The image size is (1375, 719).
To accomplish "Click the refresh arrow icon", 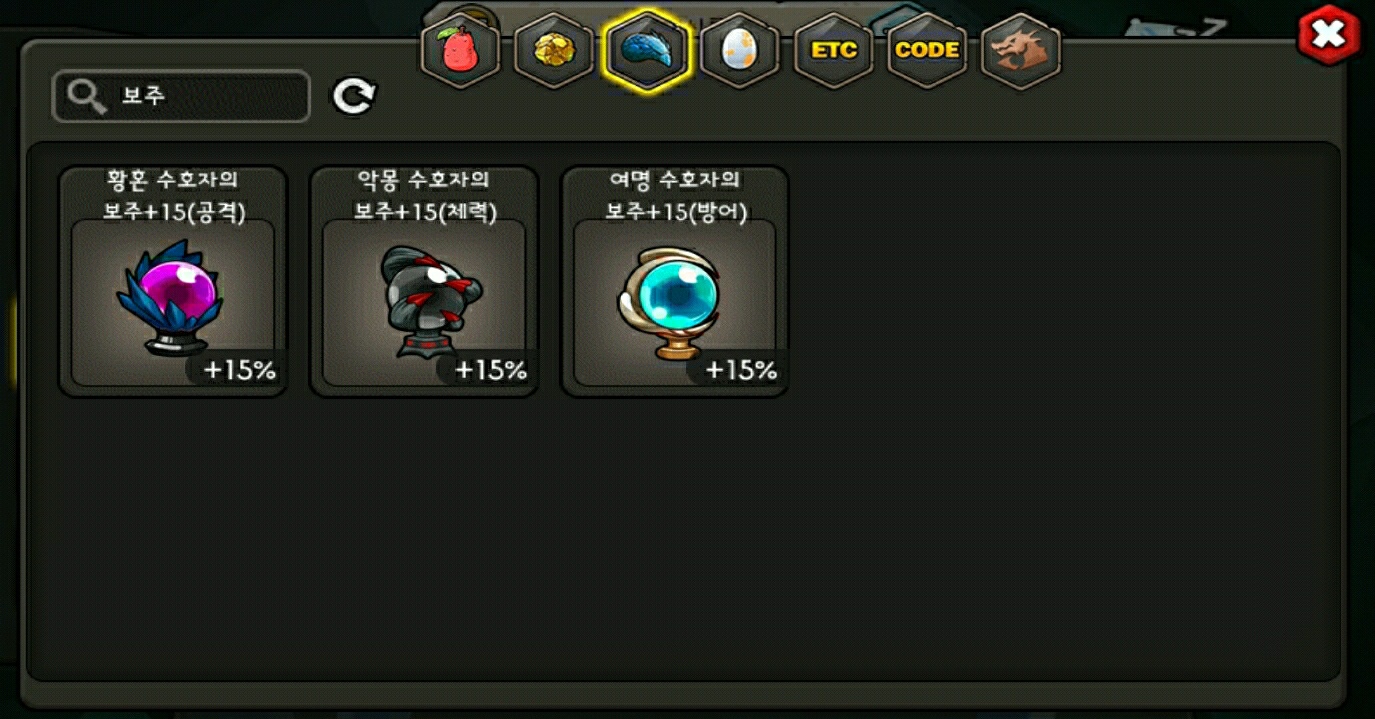I will (354, 97).
